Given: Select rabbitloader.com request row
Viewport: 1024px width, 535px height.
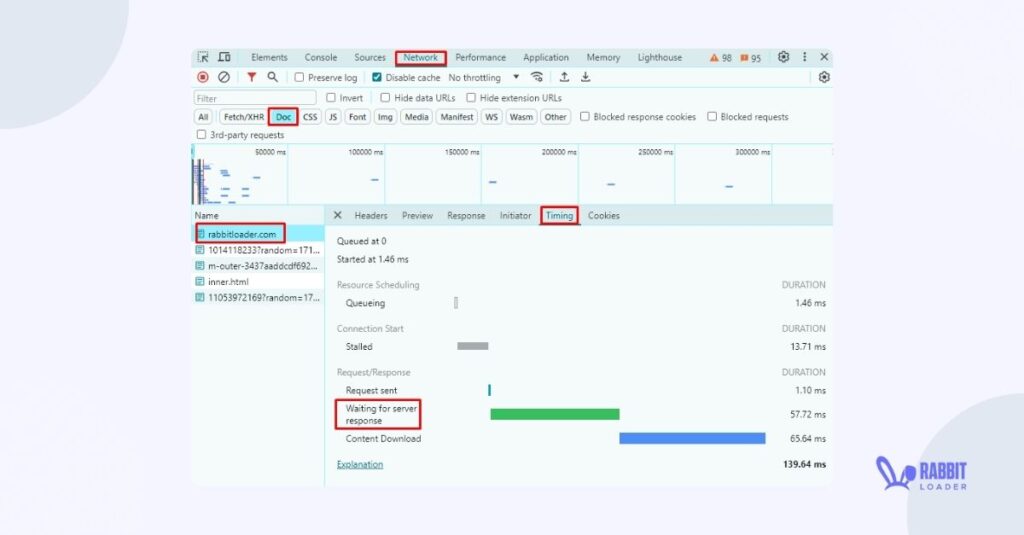Looking at the screenshot, I should (259, 234).
